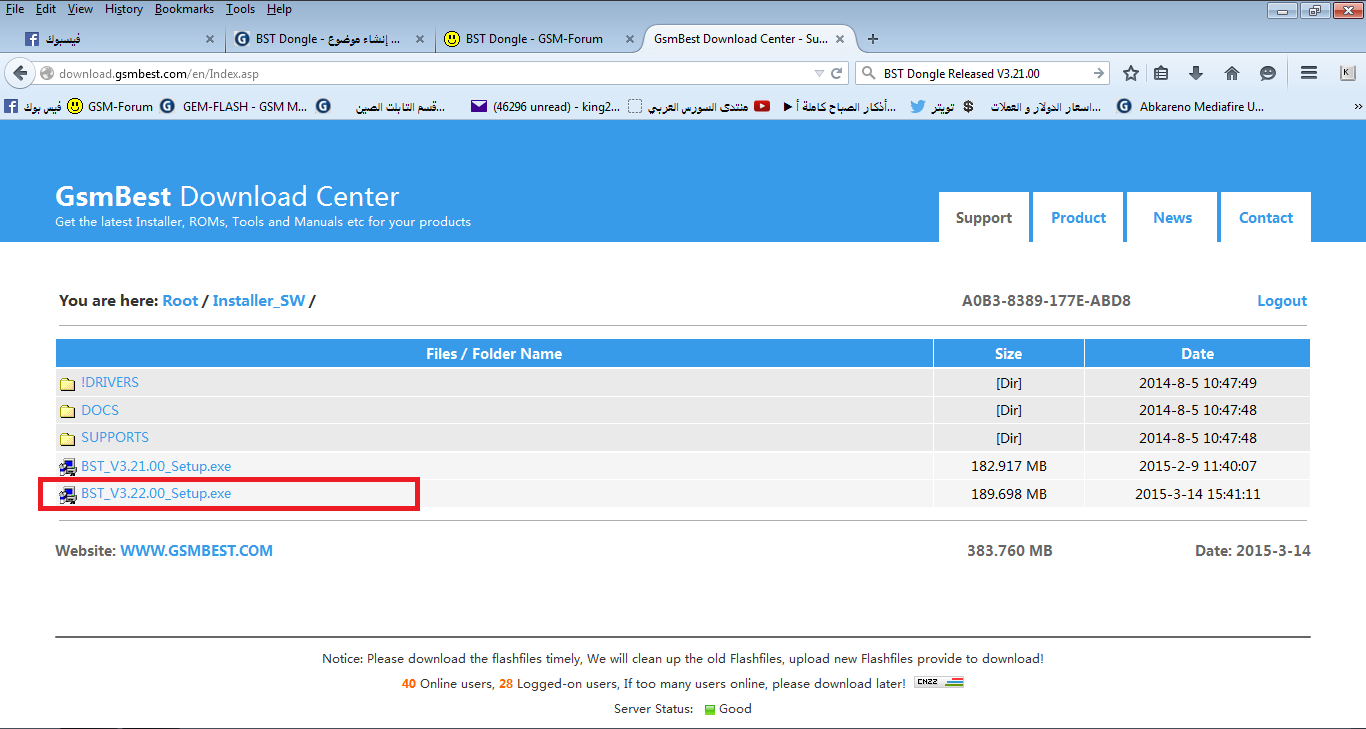Click the search bar magnifier icon
The image size is (1366, 729).
coord(868,73)
